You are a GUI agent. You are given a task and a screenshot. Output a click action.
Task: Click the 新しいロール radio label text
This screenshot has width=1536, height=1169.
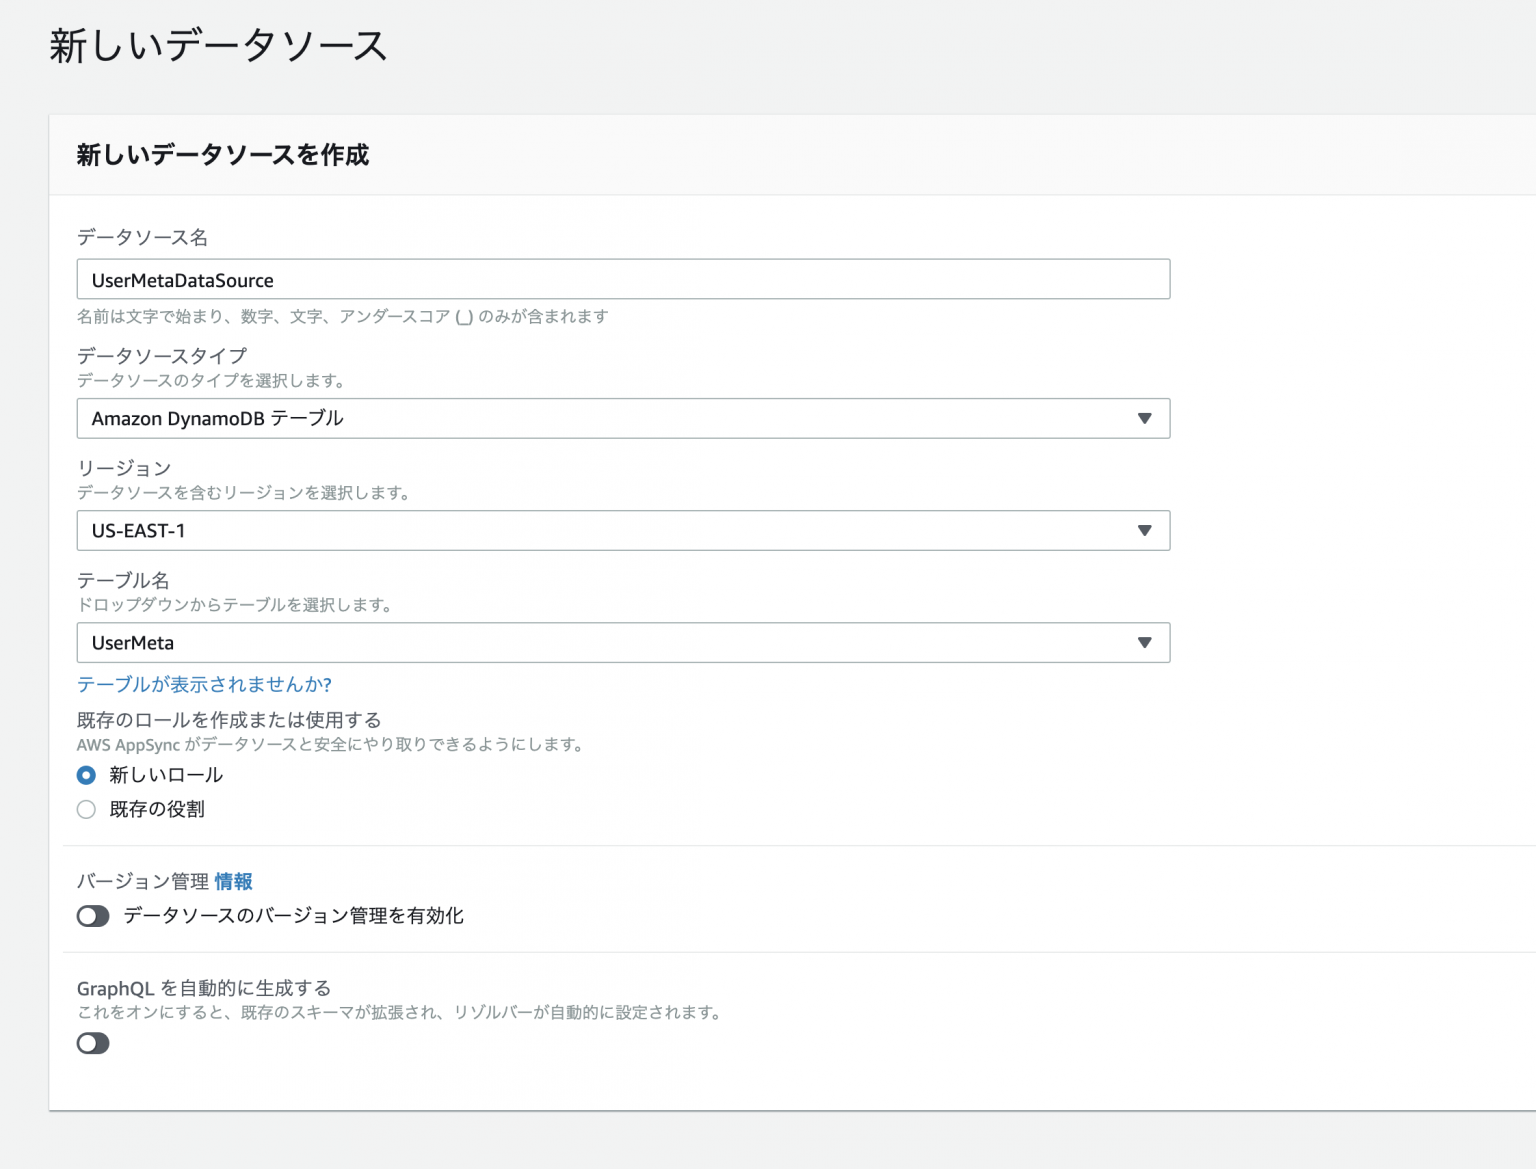click(x=164, y=775)
